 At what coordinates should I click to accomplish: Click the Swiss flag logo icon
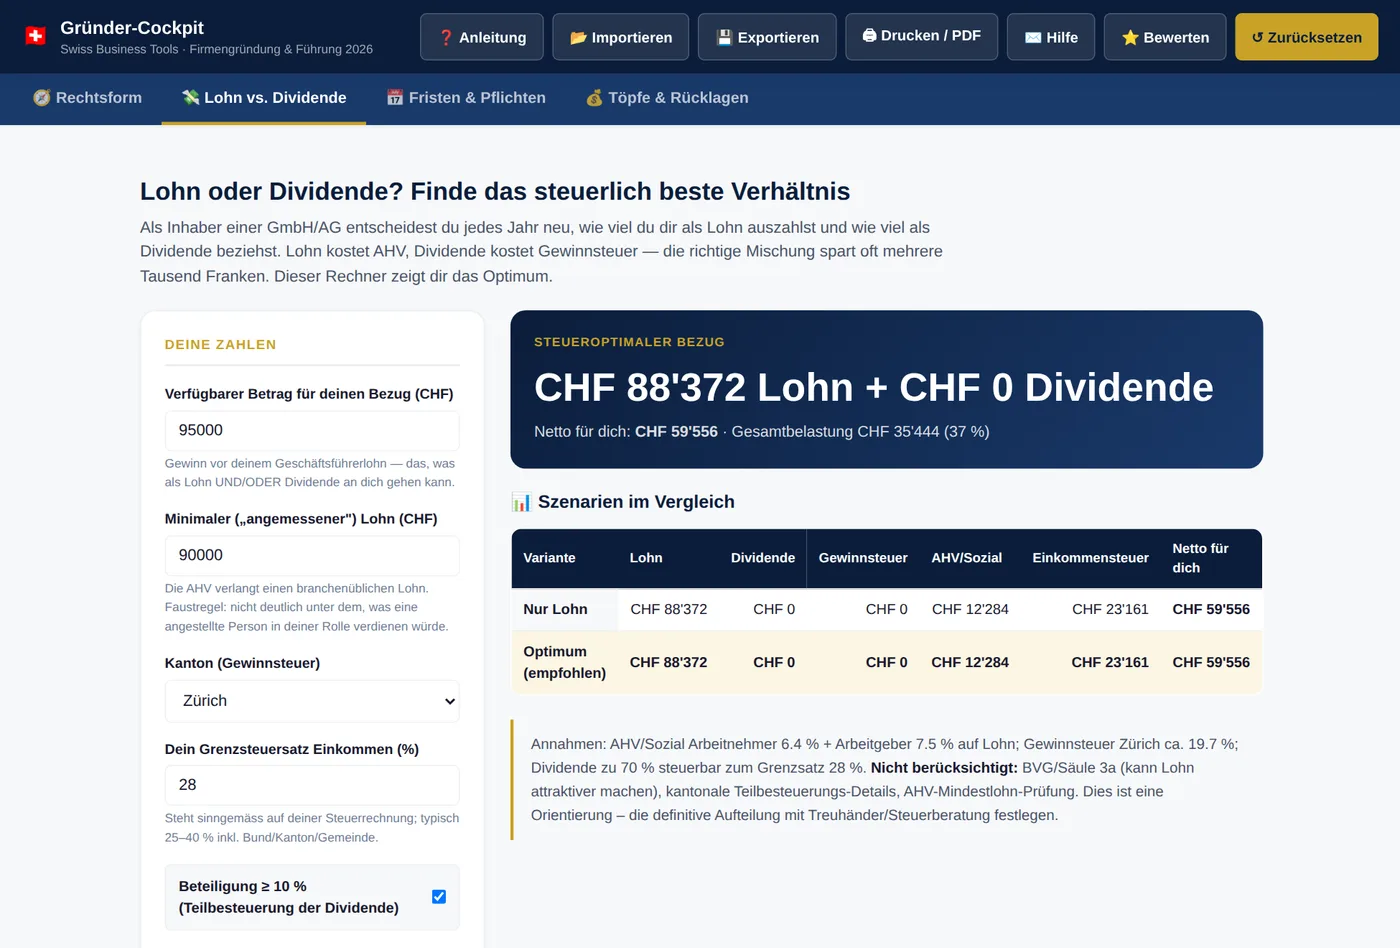(x=35, y=36)
